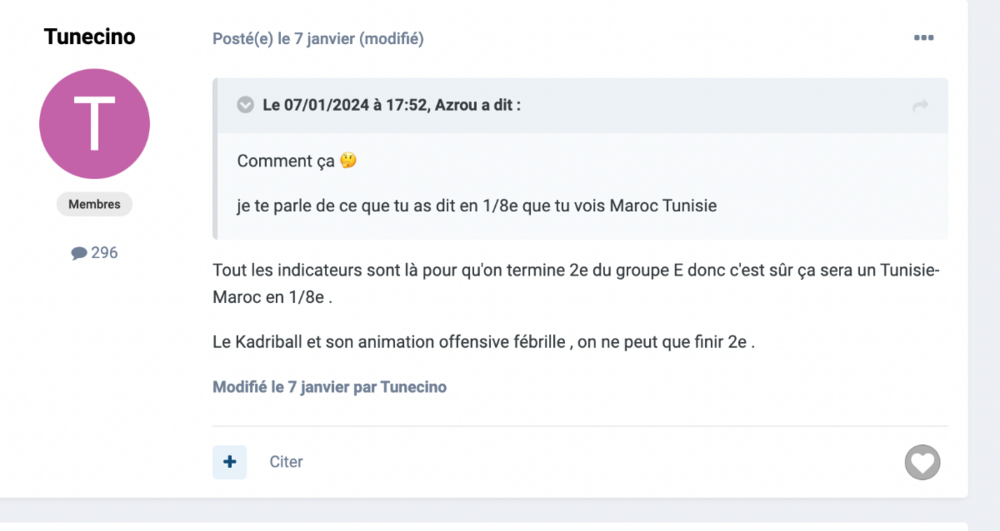1000x531 pixels.
Task: Click the heart reaction icon
Action: pos(922,462)
